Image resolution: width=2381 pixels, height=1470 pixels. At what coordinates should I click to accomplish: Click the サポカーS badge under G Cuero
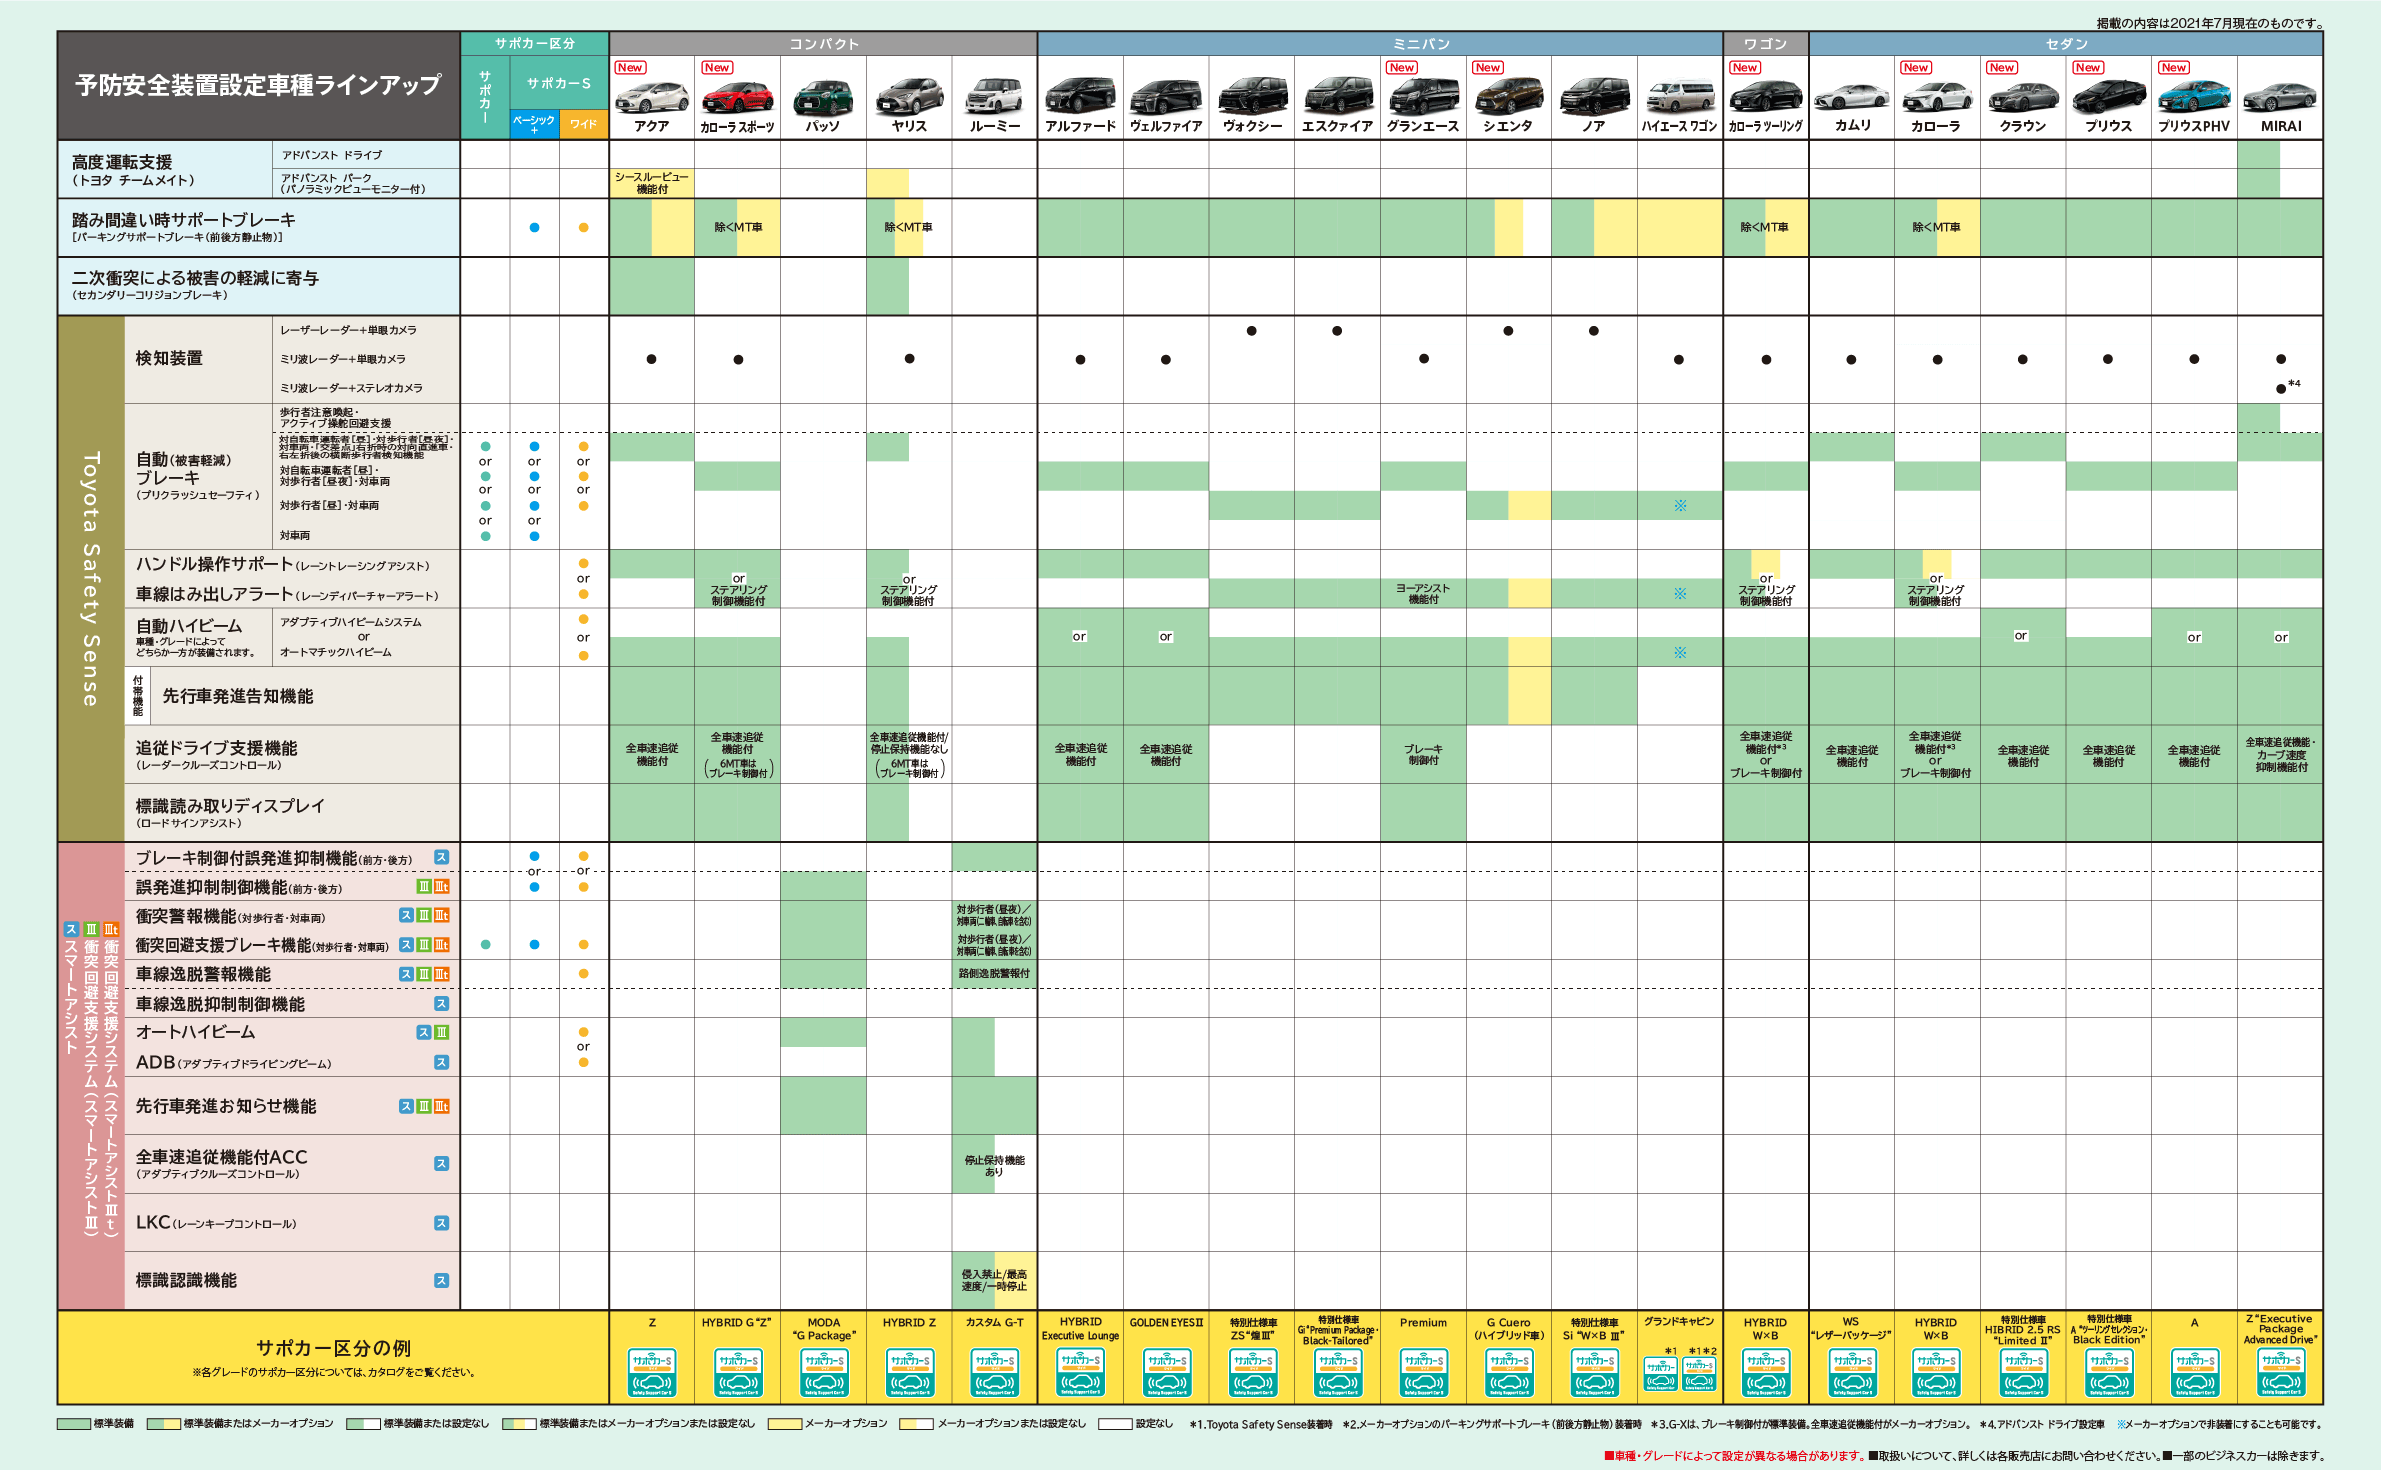(1509, 1372)
